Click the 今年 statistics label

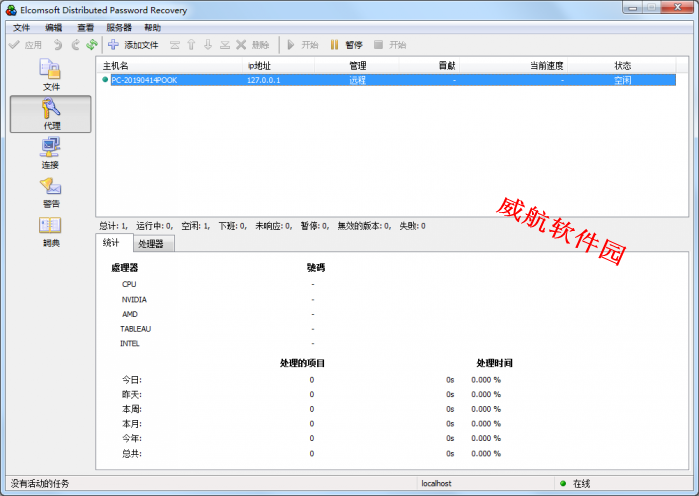[x=132, y=439]
